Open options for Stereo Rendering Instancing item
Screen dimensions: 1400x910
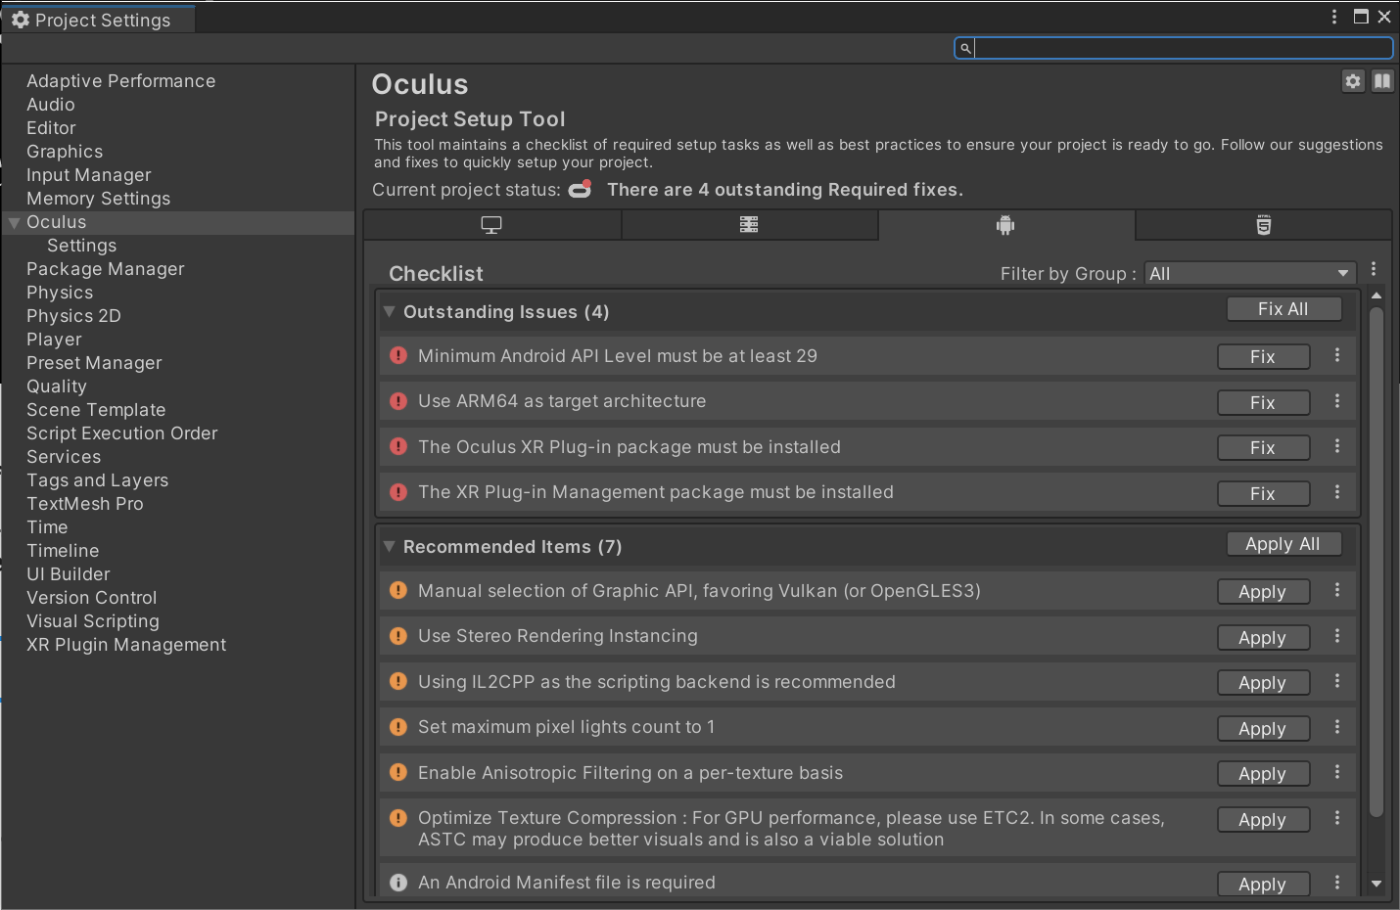pos(1337,636)
